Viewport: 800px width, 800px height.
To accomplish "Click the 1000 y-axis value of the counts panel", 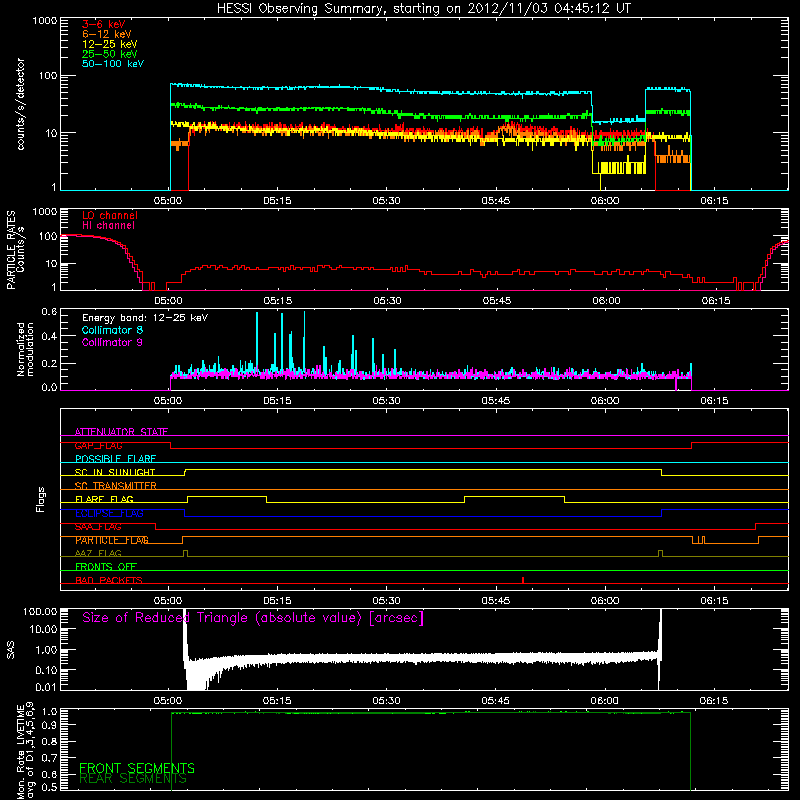I will point(45,21).
